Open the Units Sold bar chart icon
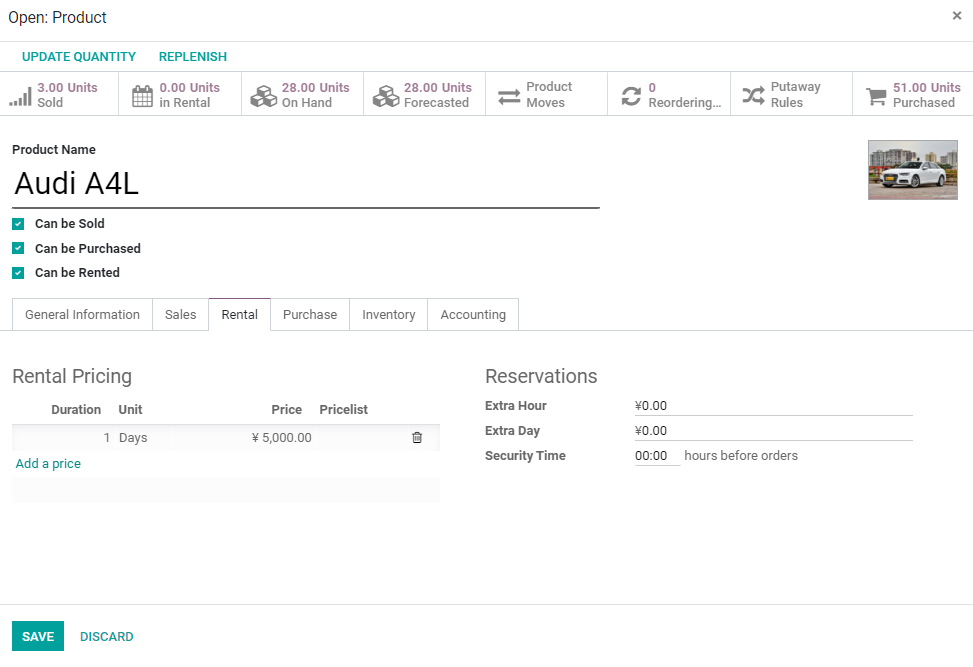 pyautogui.click(x=20, y=96)
